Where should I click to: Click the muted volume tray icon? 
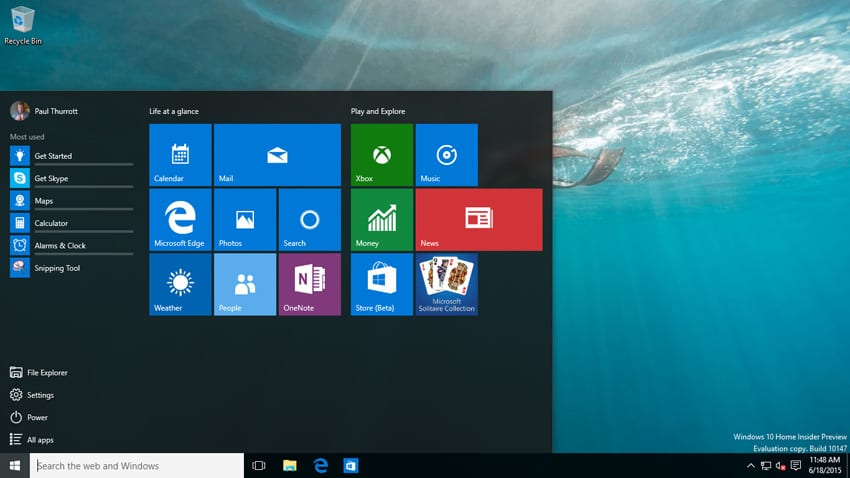click(781, 466)
